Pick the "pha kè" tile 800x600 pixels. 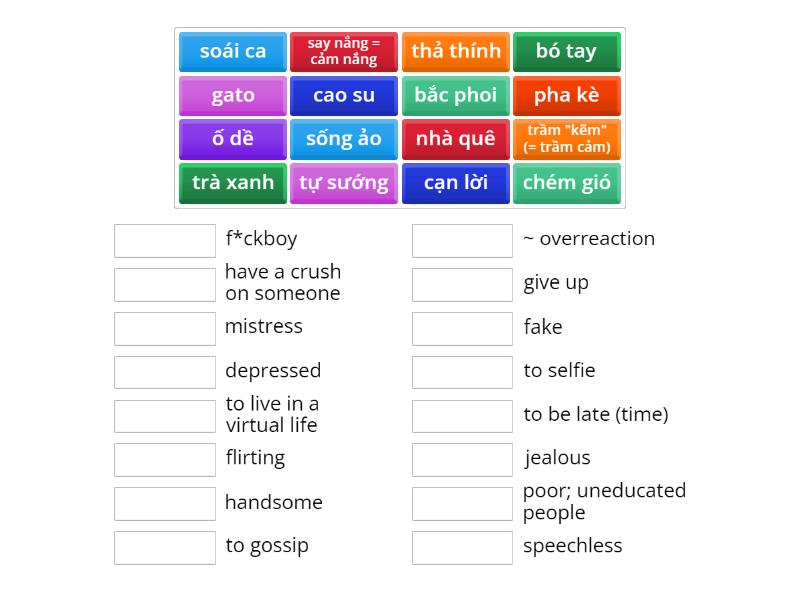click(567, 95)
